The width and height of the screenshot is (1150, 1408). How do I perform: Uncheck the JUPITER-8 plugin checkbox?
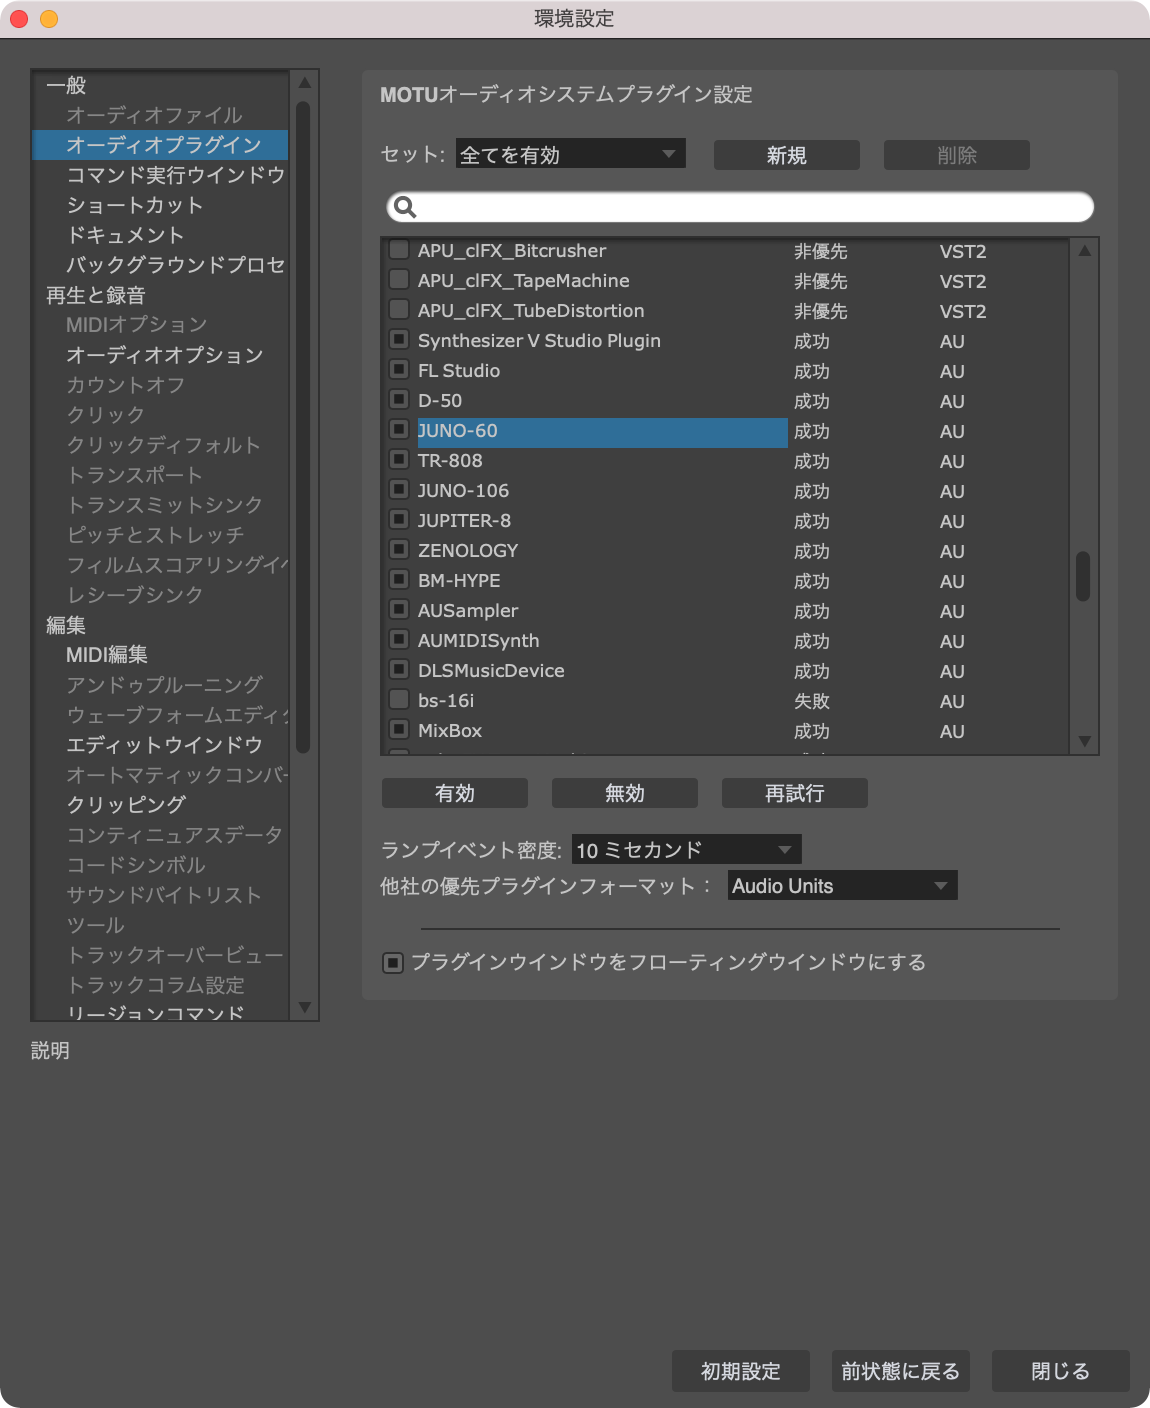point(399,520)
